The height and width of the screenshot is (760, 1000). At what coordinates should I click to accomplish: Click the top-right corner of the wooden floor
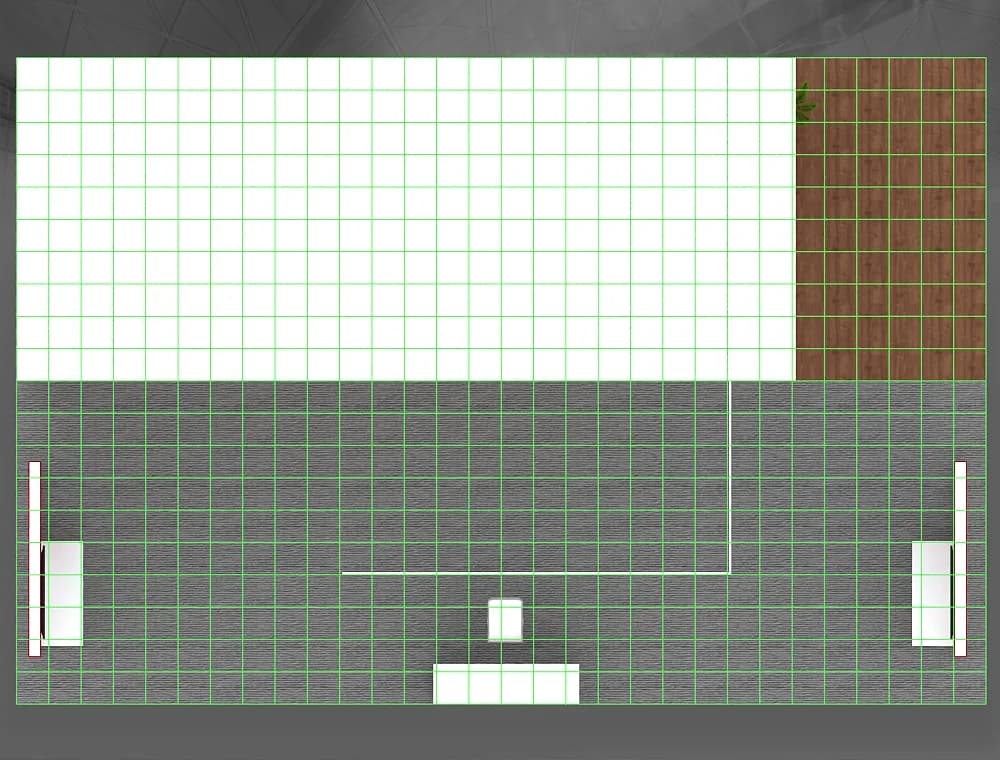pyautogui.click(x=985, y=58)
